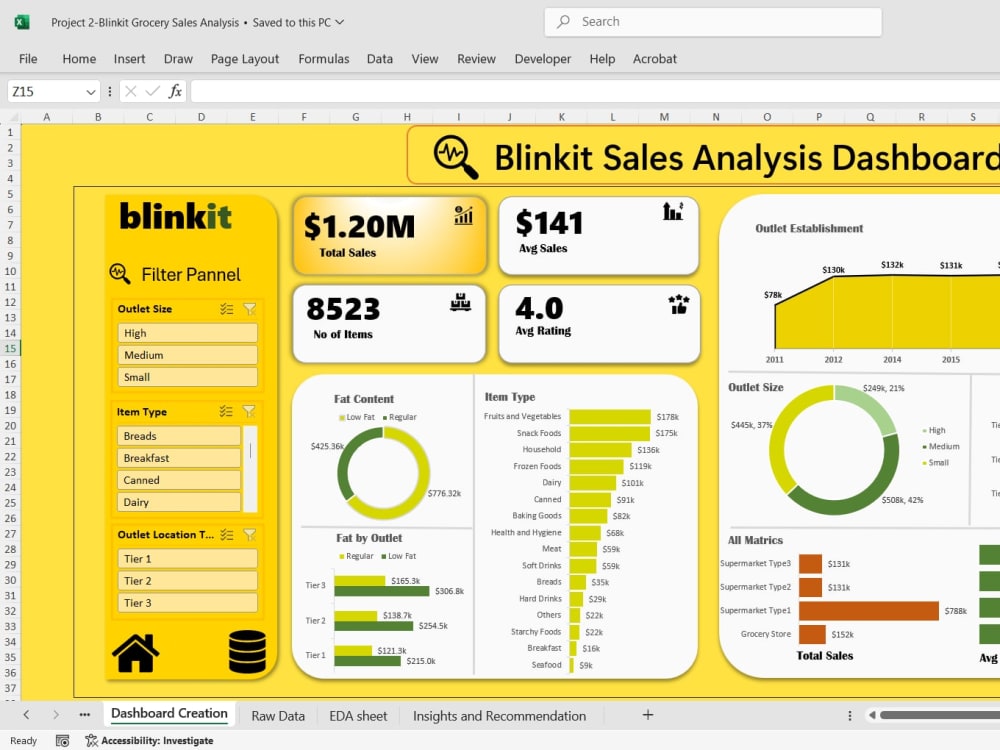
Task: Switch to Insights and Recommendation sheet
Action: tap(499, 716)
